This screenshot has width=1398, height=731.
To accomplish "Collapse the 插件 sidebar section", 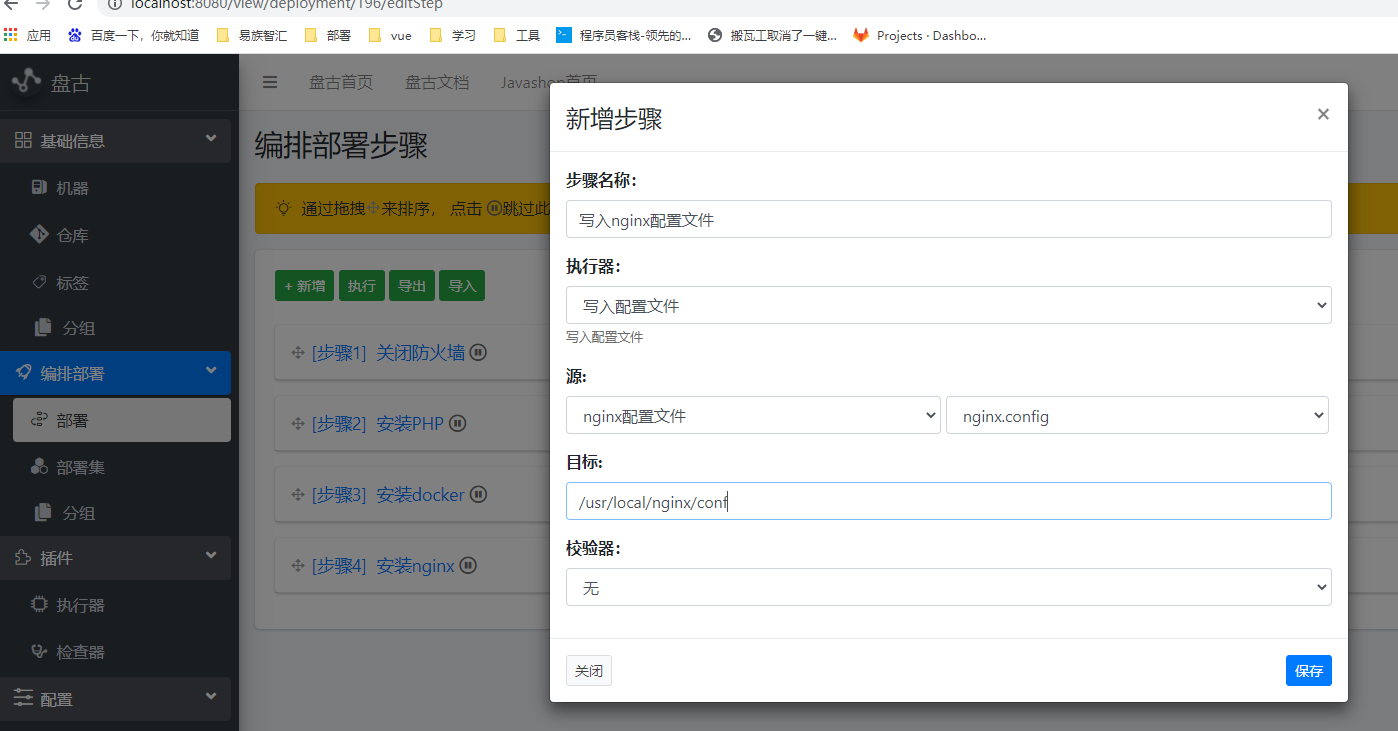I will [x=115, y=557].
